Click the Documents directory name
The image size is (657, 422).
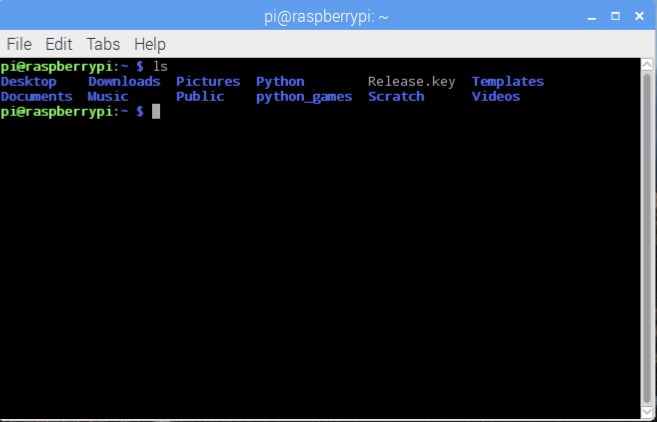coord(36,96)
